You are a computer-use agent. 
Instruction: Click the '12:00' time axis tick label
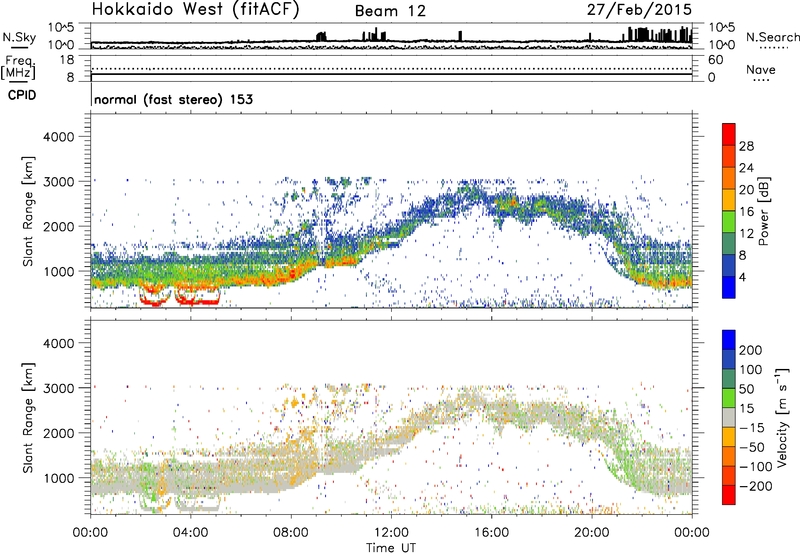point(391,533)
